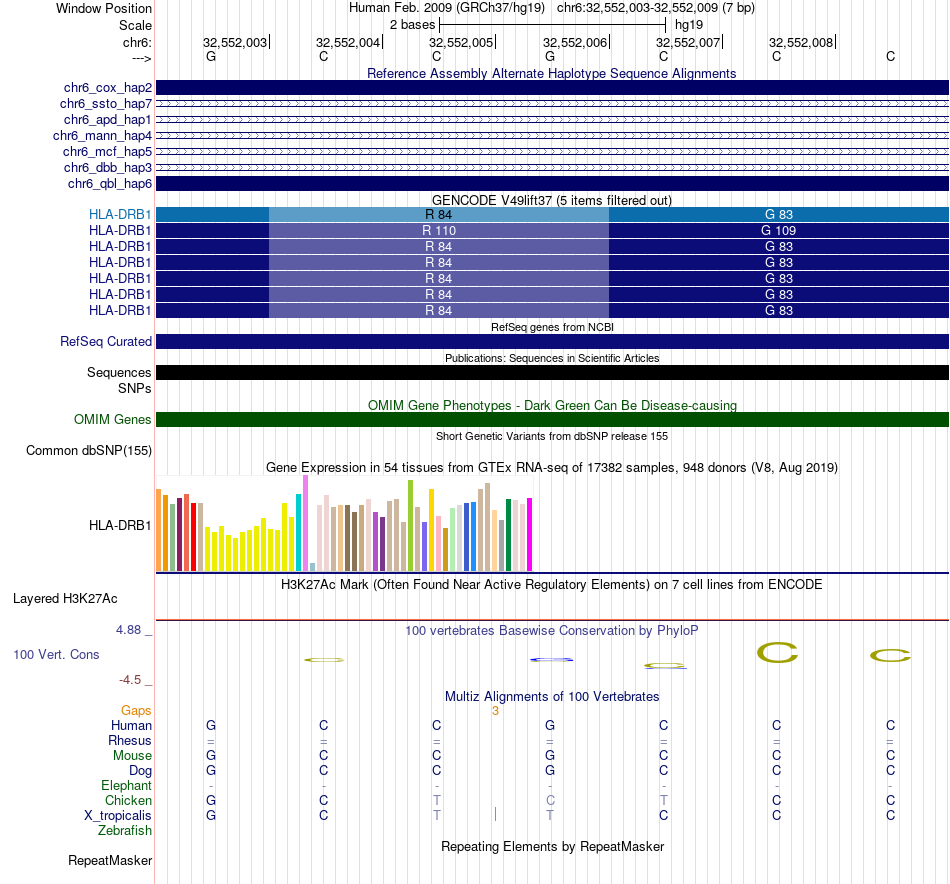Select the chr6_ssto_hap7 track label
This screenshot has height=884, width=950.
[106, 104]
